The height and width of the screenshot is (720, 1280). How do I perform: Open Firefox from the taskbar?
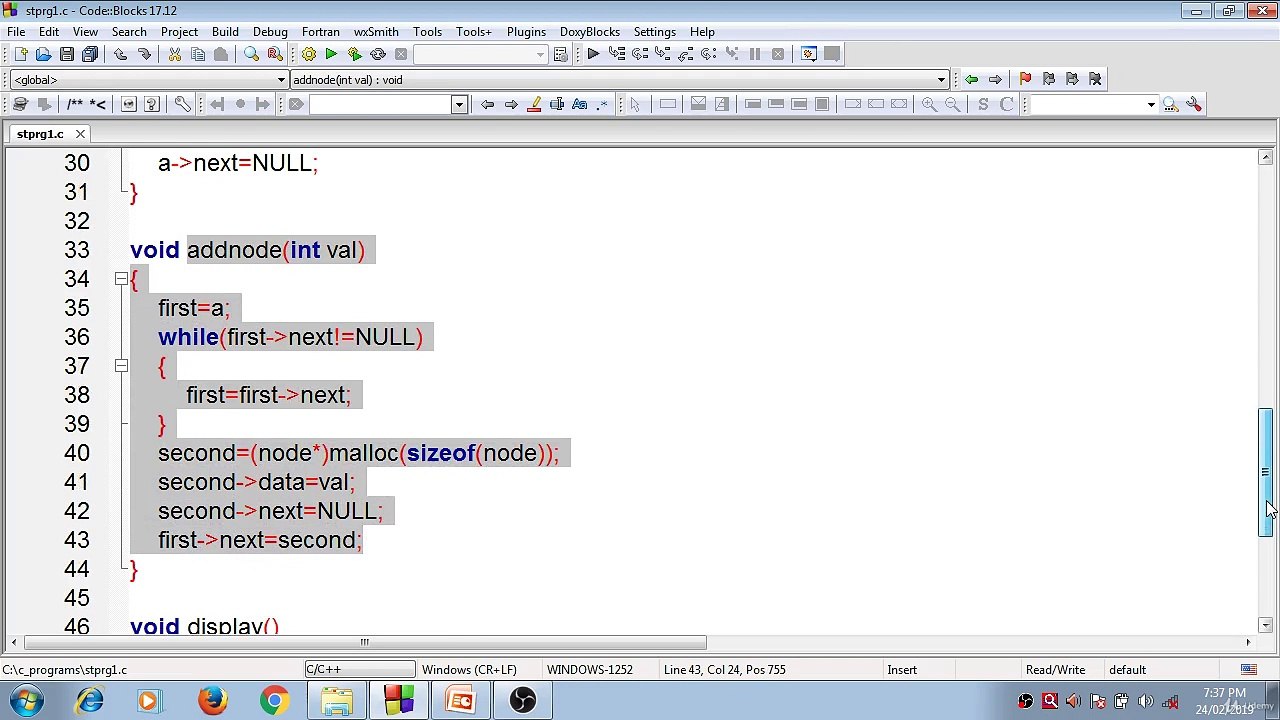[x=212, y=701]
